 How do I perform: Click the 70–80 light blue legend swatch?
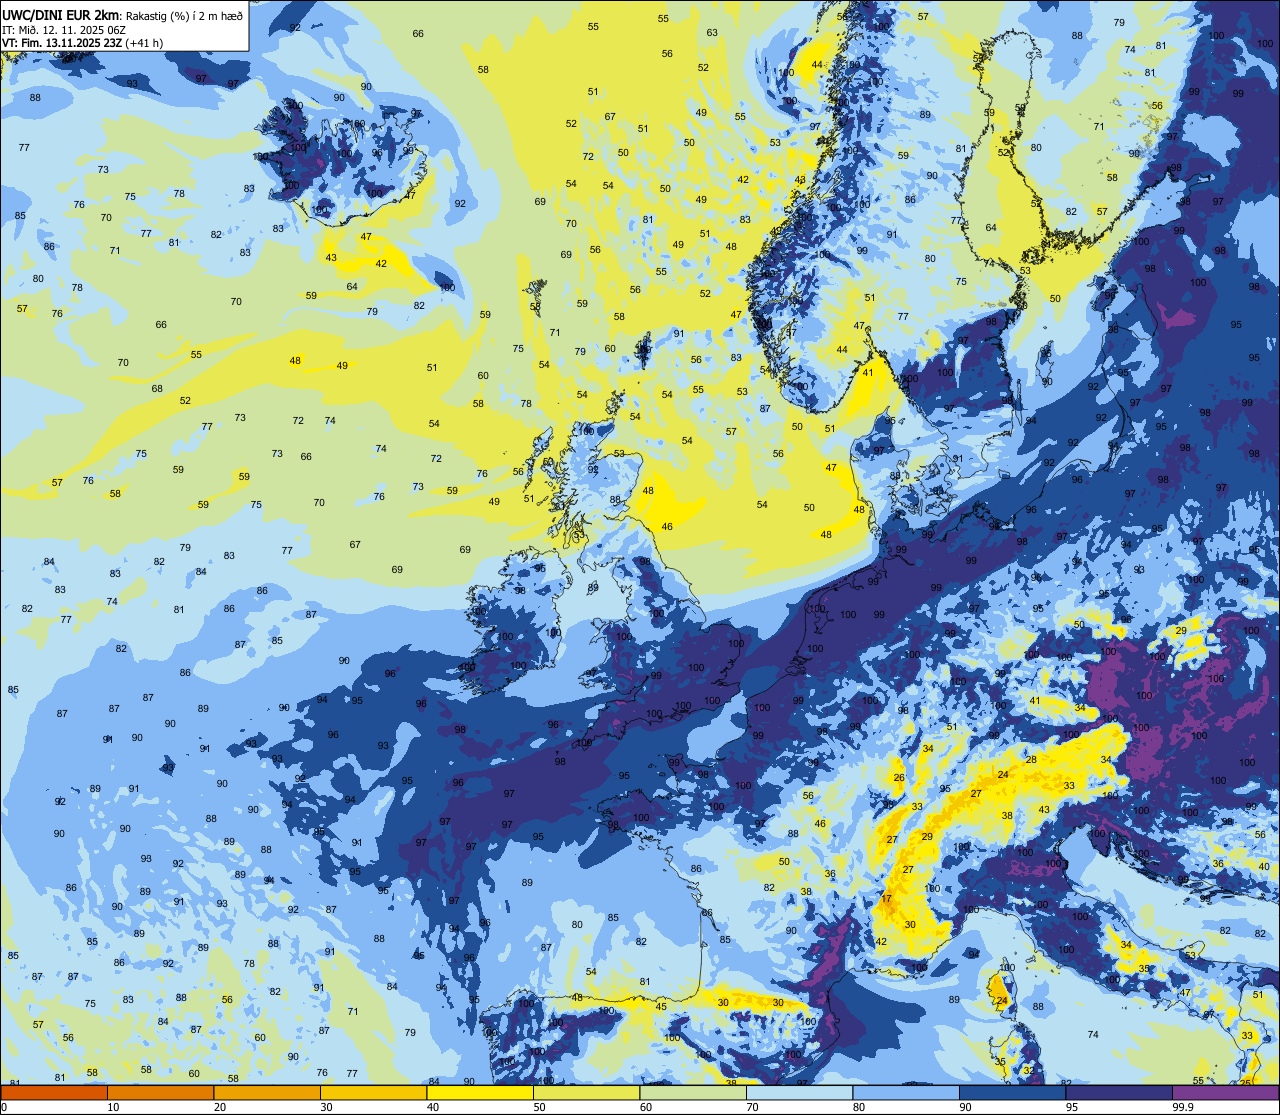pyautogui.click(x=799, y=1092)
